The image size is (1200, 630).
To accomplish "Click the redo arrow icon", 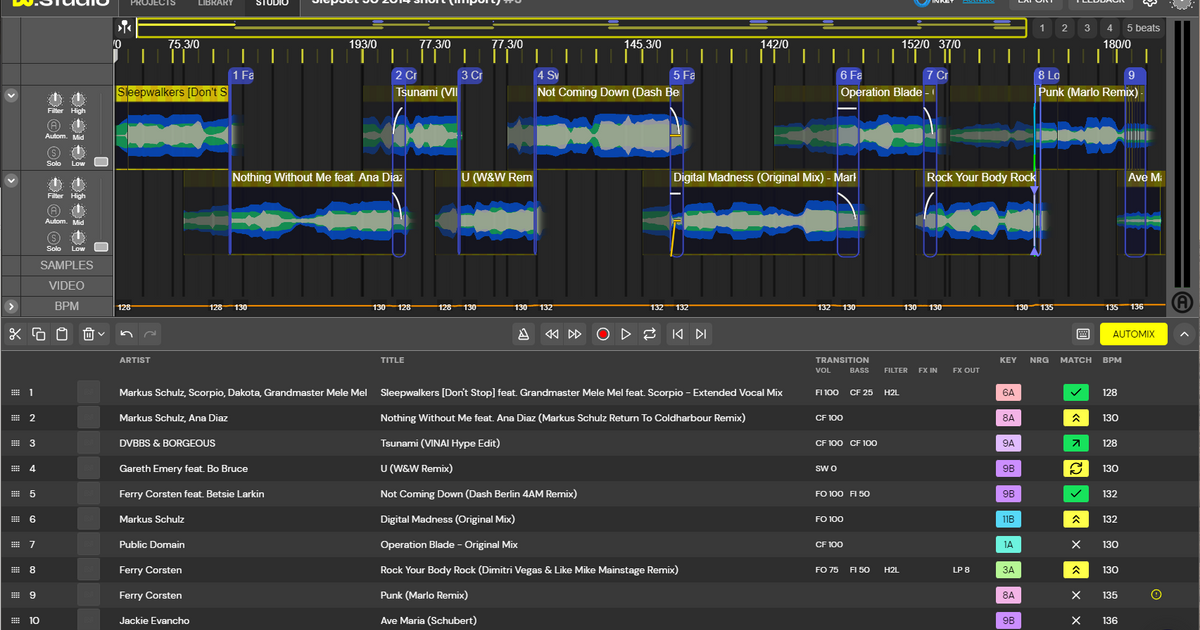I will [x=150, y=334].
